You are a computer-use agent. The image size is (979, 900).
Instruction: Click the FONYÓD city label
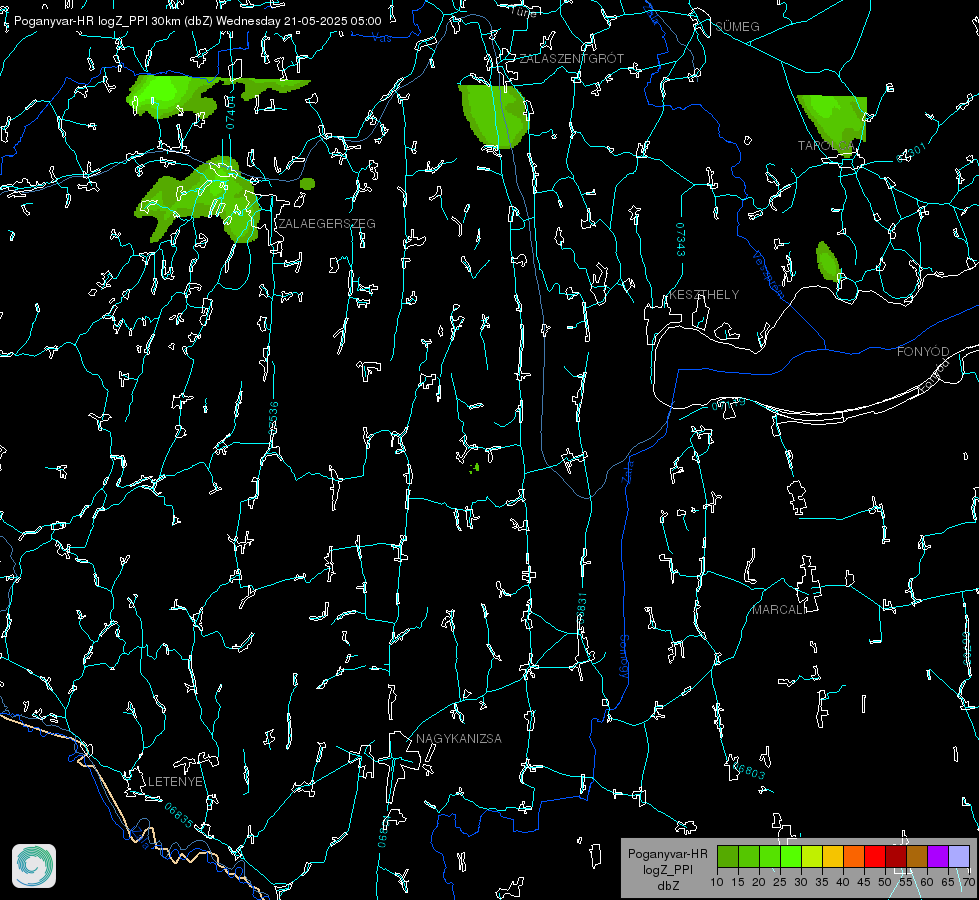click(x=923, y=352)
